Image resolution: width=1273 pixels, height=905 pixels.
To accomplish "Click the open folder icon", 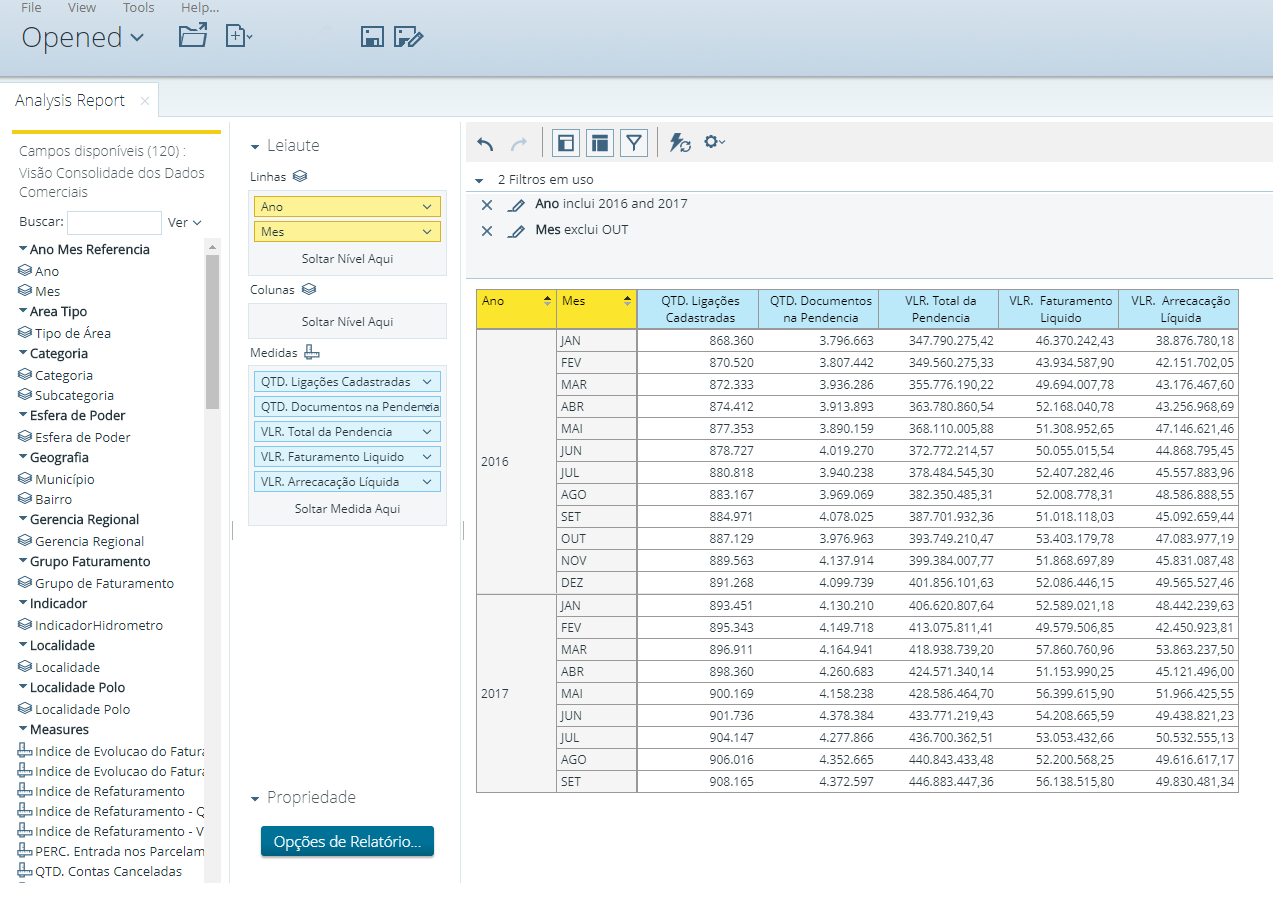I will click(x=192, y=37).
